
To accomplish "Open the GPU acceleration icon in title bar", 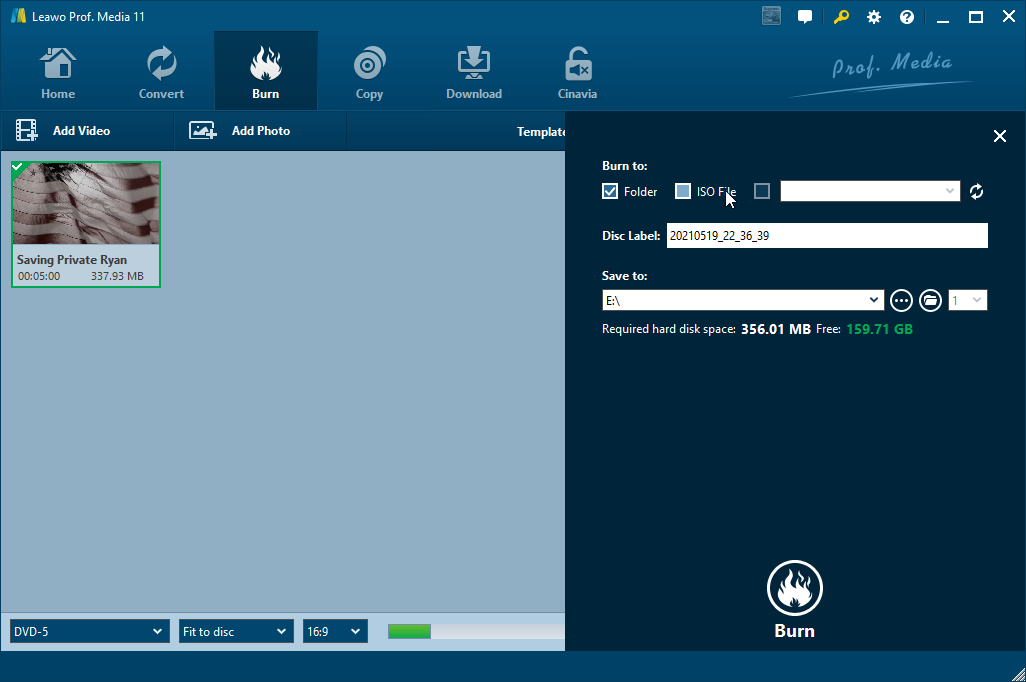I will (x=771, y=16).
